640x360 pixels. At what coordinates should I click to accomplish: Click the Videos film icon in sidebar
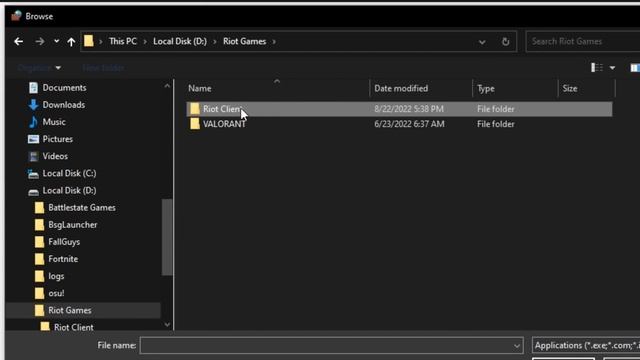point(33,156)
